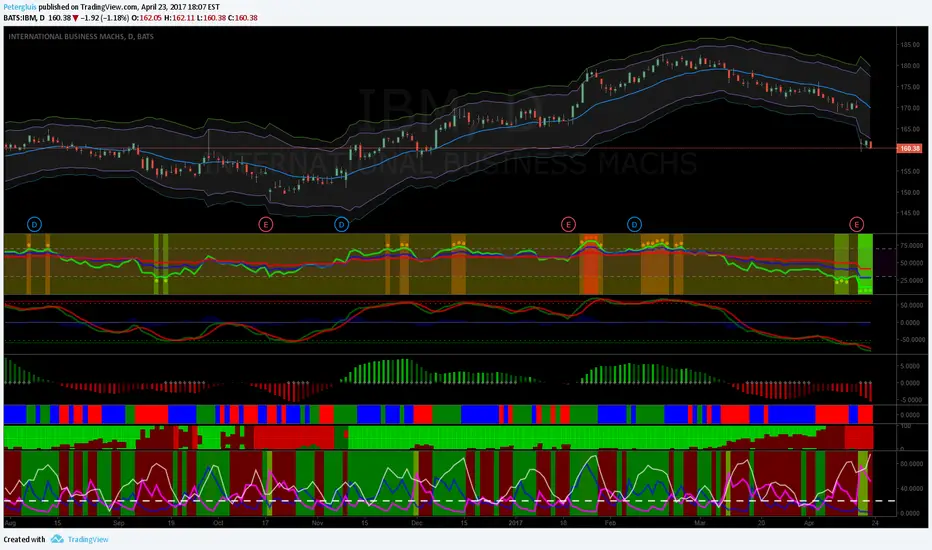Click the 40.0000 bottom panel axis label
The height and width of the screenshot is (550, 932).
coord(911,489)
